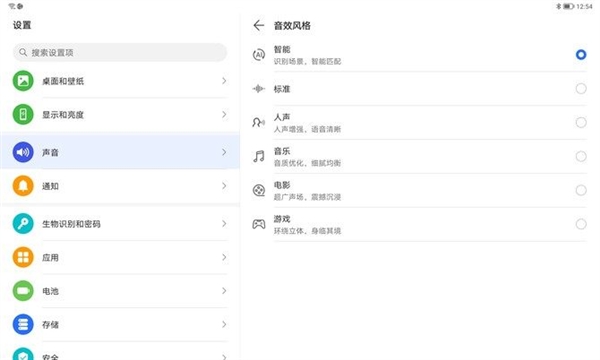Click the Wi-Fi icon in the status bar
The image size is (600, 360).
pos(11,6)
